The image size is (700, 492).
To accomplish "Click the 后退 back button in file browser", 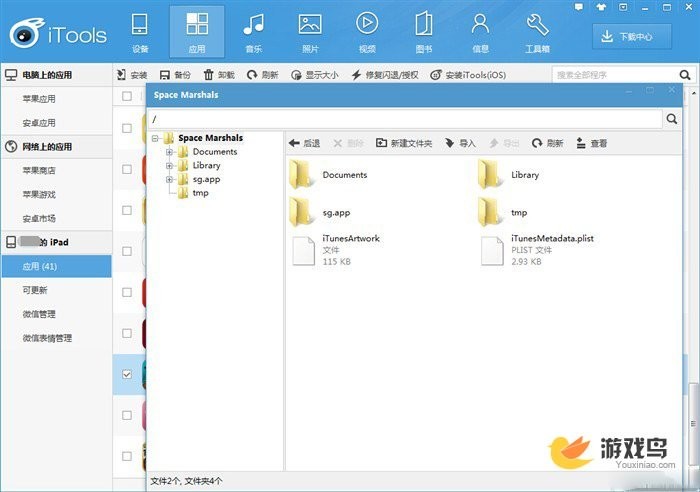I will click(x=304, y=143).
